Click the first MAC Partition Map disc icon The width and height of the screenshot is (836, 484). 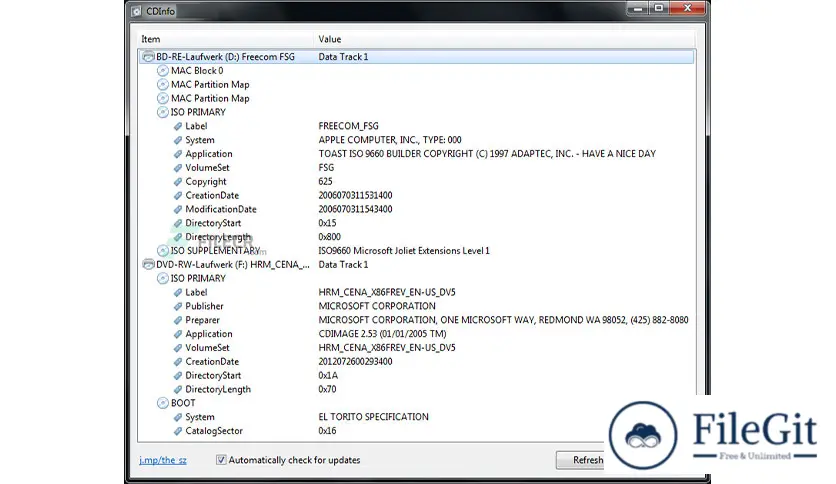click(x=163, y=84)
